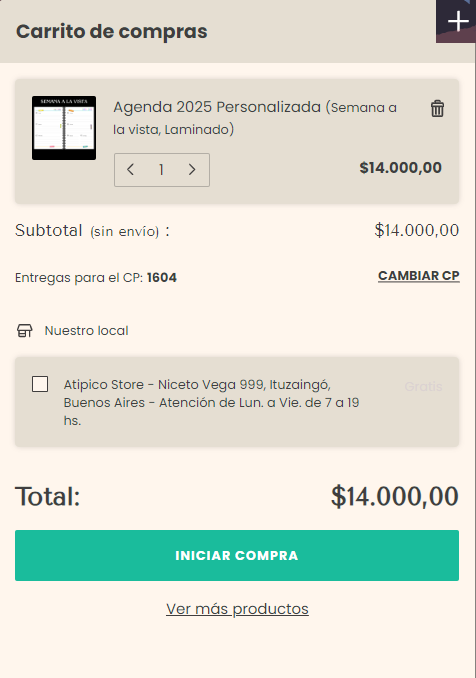This screenshot has height=678, width=476.
Task: Increase the quantity with the right chevron
Action: pyautogui.click(x=192, y=170)
